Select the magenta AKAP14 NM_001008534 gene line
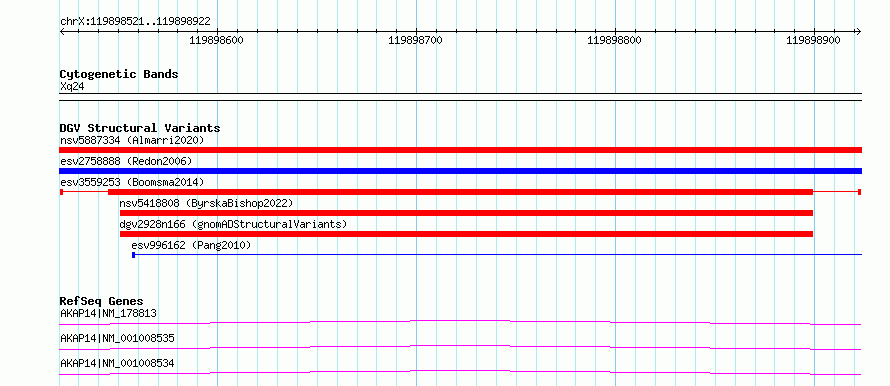The height and width of the screenshot is (386, 890). point(460,372)
